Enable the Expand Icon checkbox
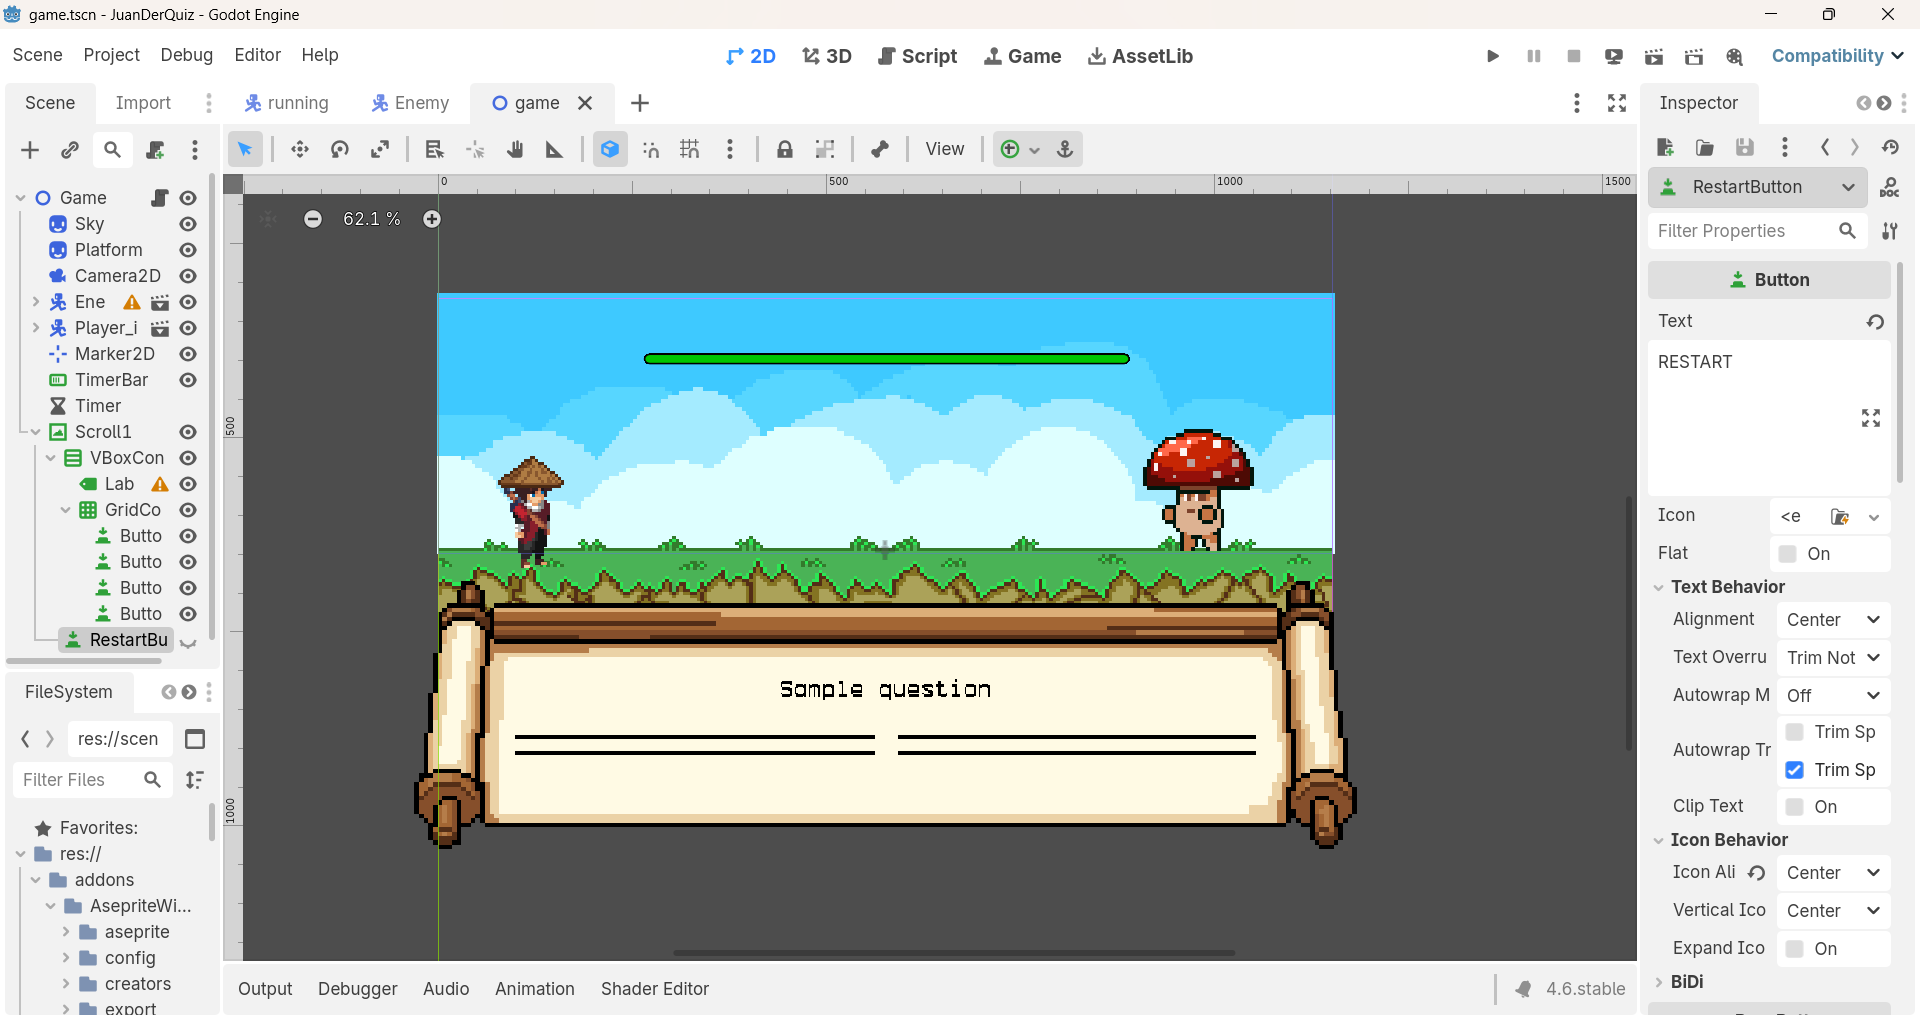The image size is (1920, 1020). tap(1795, 949)
